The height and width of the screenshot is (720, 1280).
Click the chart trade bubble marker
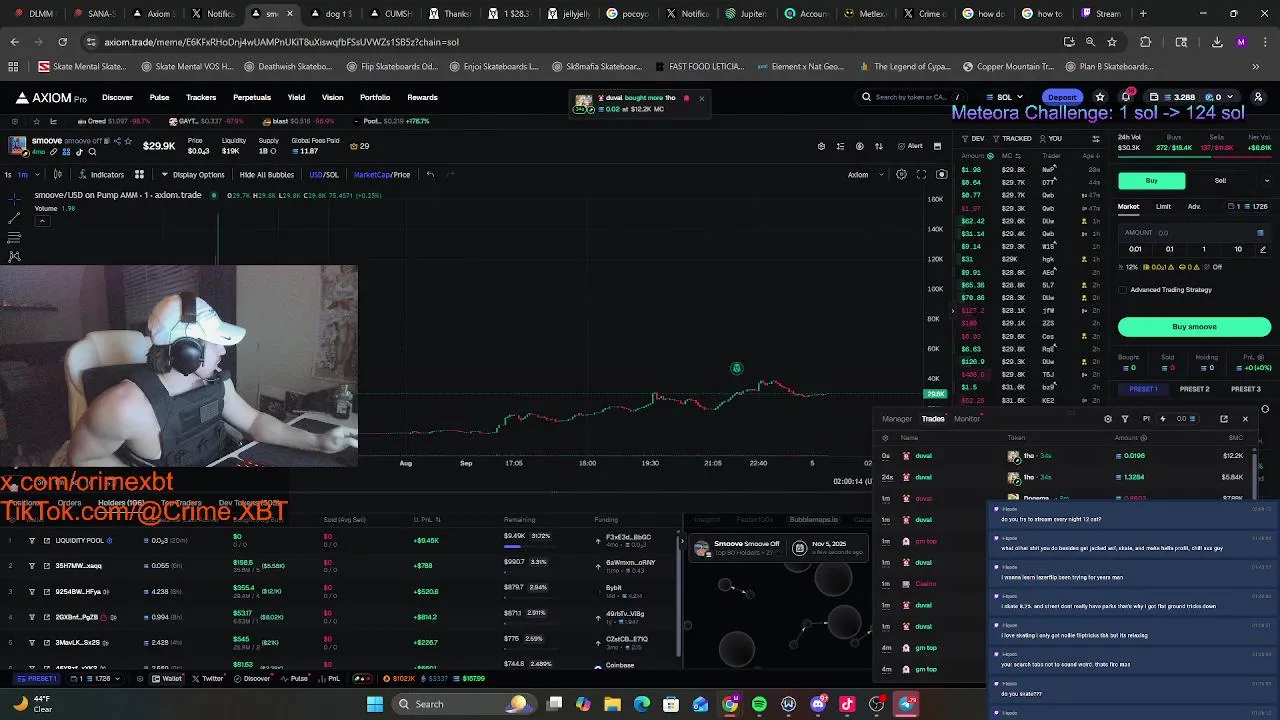coord(737,369)
